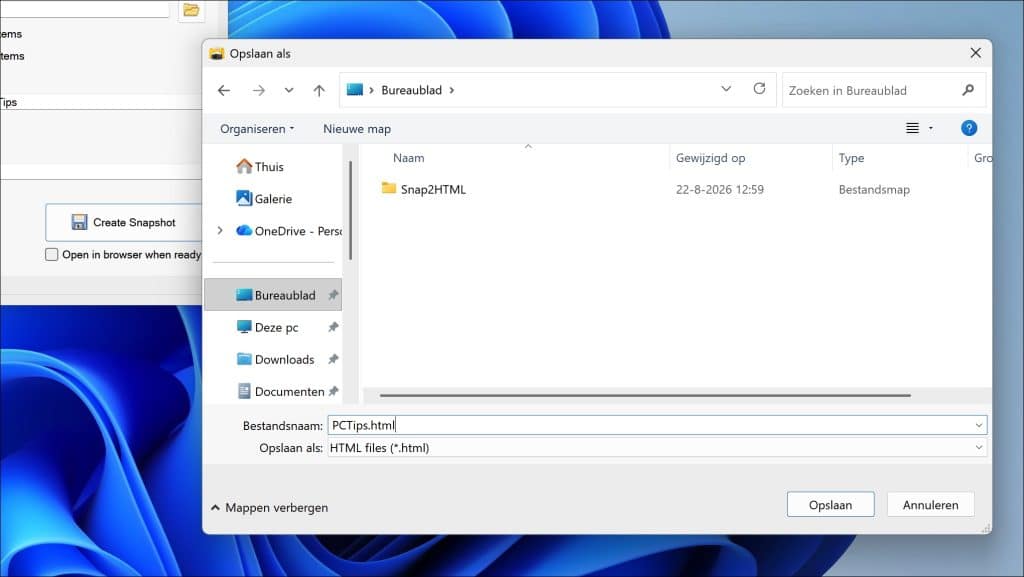Open the address bar previous locations dropdown
Image resolution: width=1024 pixels, height=577 pixels.
(x=726, y=89)
